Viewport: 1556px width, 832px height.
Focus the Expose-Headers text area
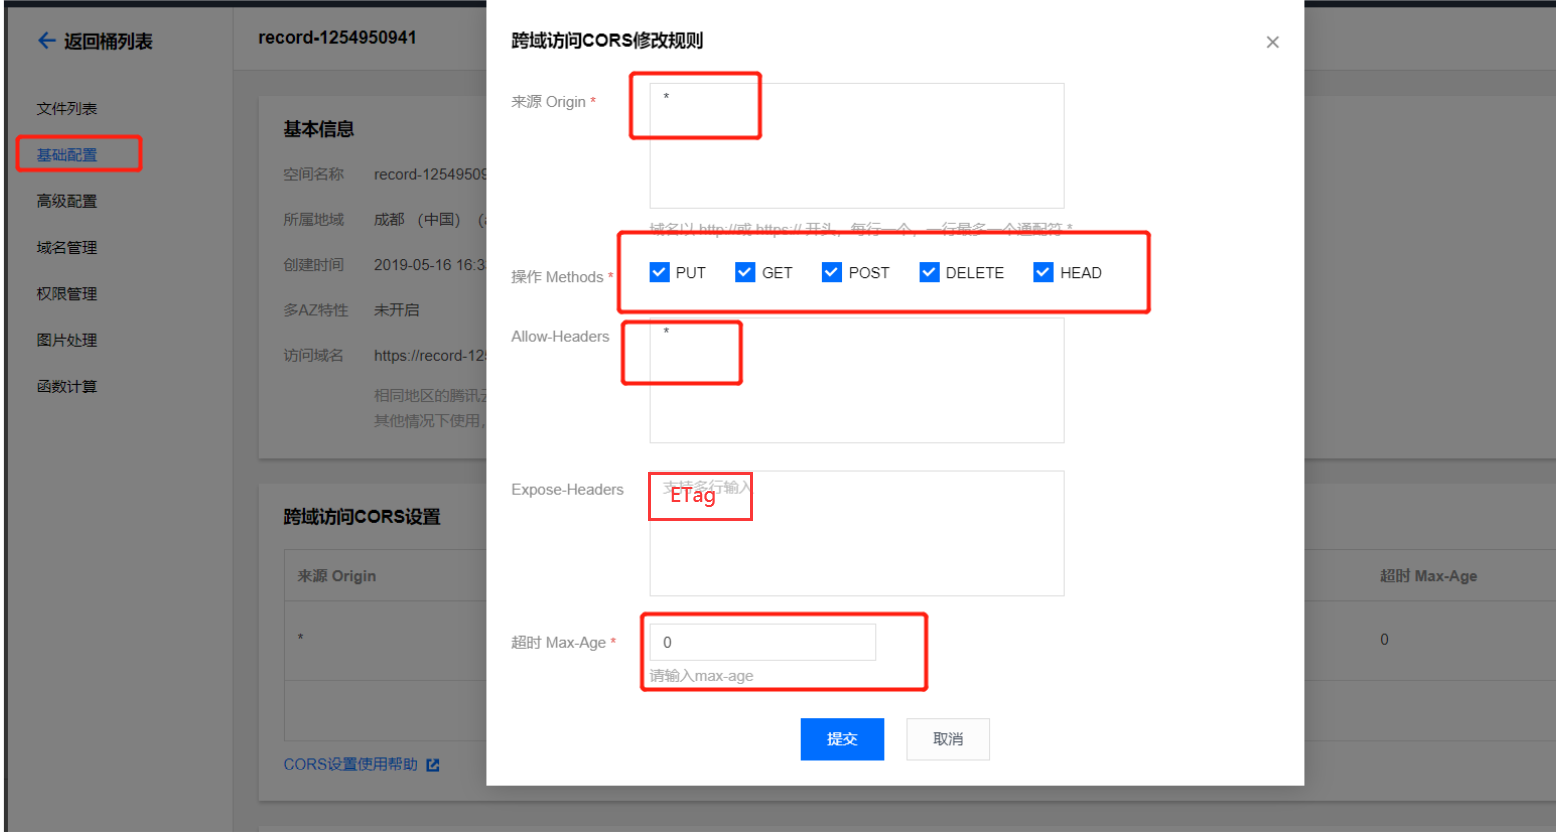857,534
